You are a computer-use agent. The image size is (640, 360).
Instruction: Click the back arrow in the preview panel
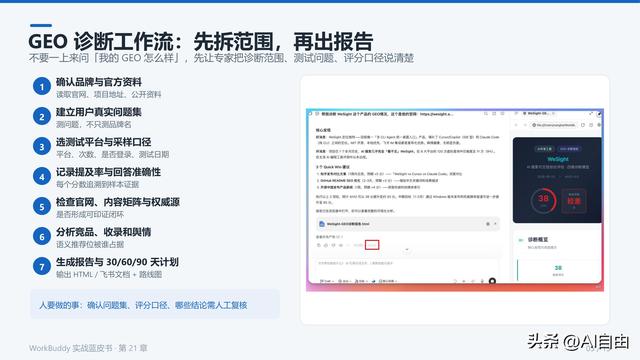pyautogui.click(x=516, y=124)
